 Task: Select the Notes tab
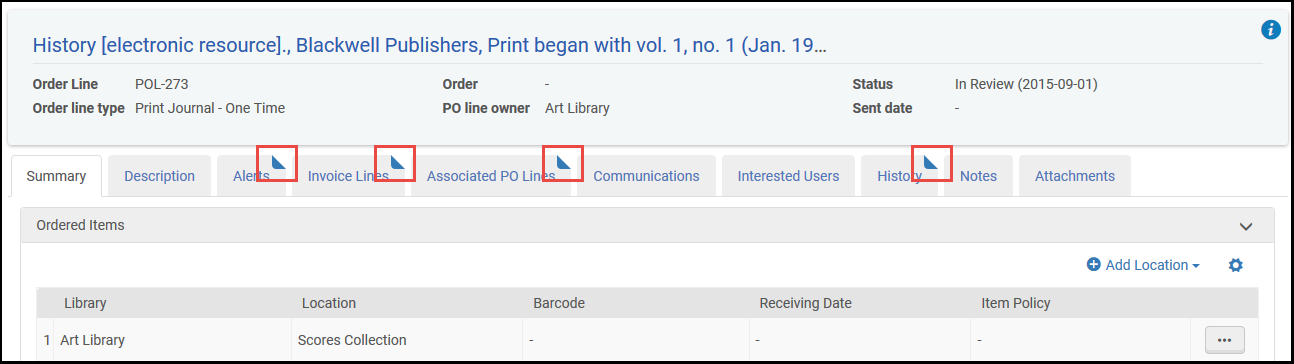(x=978, y=176)
